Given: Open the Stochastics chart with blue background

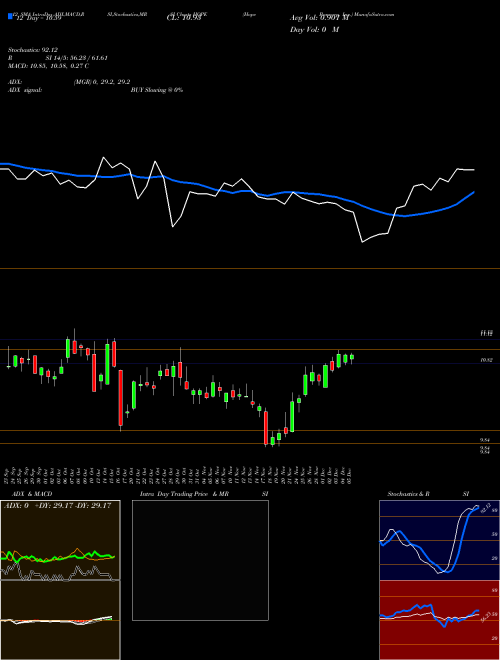Looking at the screenshot, I should tap(439, 540).
